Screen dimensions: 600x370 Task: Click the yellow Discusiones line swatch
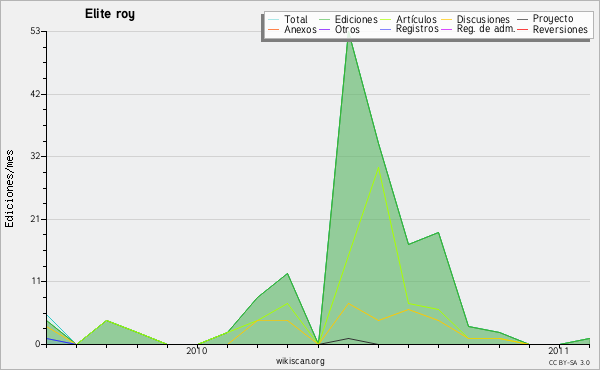[446, 20]
